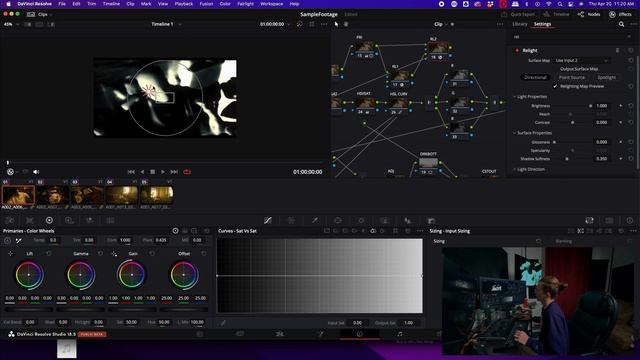Image resolution: width=640 pixels, height=360 pixels.
Task: Select the first clip thumbnail
Action: pos(18,195)
